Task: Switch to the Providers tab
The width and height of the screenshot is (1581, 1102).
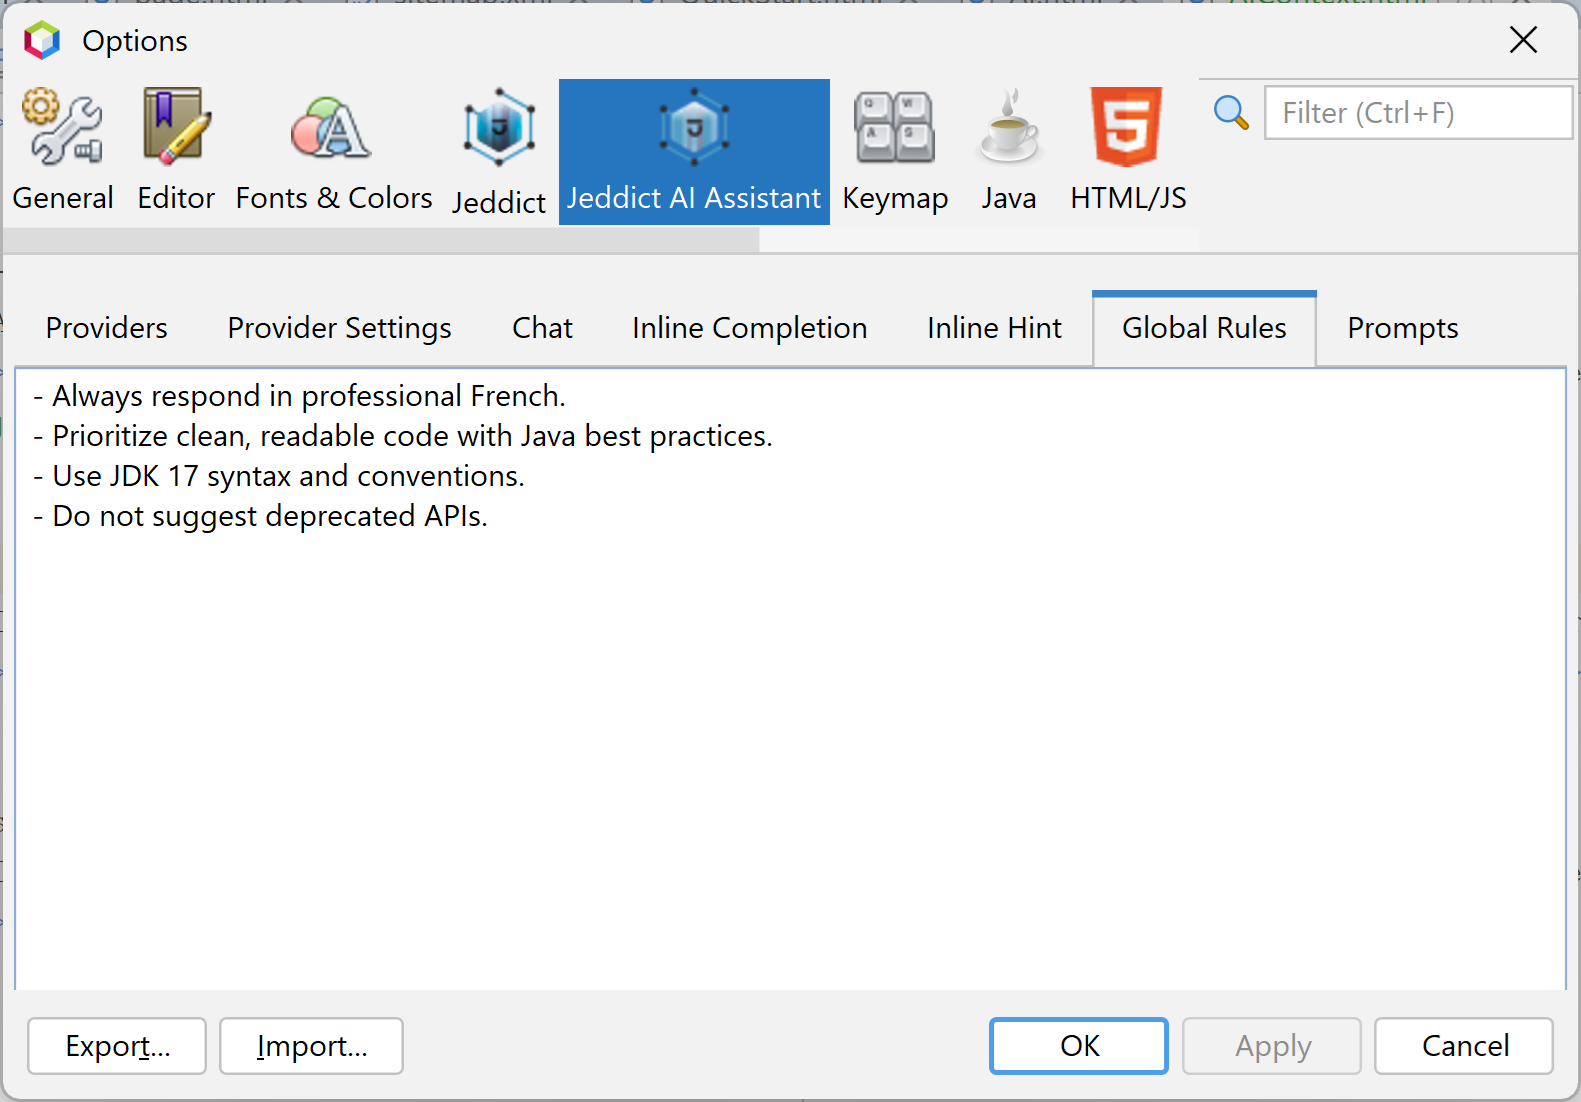Action: tap(107, 328)
